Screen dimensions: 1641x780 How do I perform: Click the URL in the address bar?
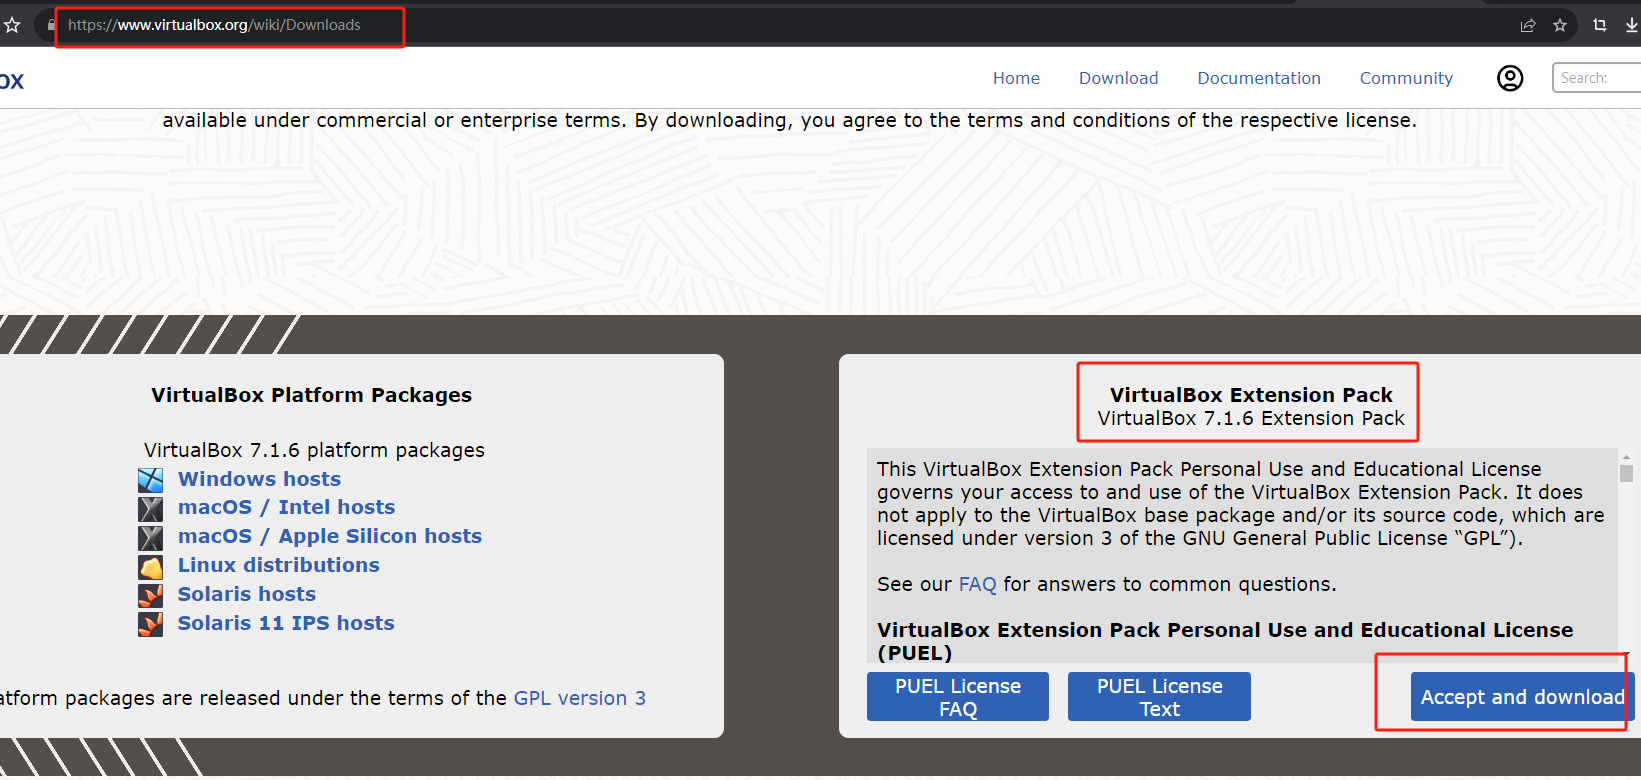(x=214, y=25)
